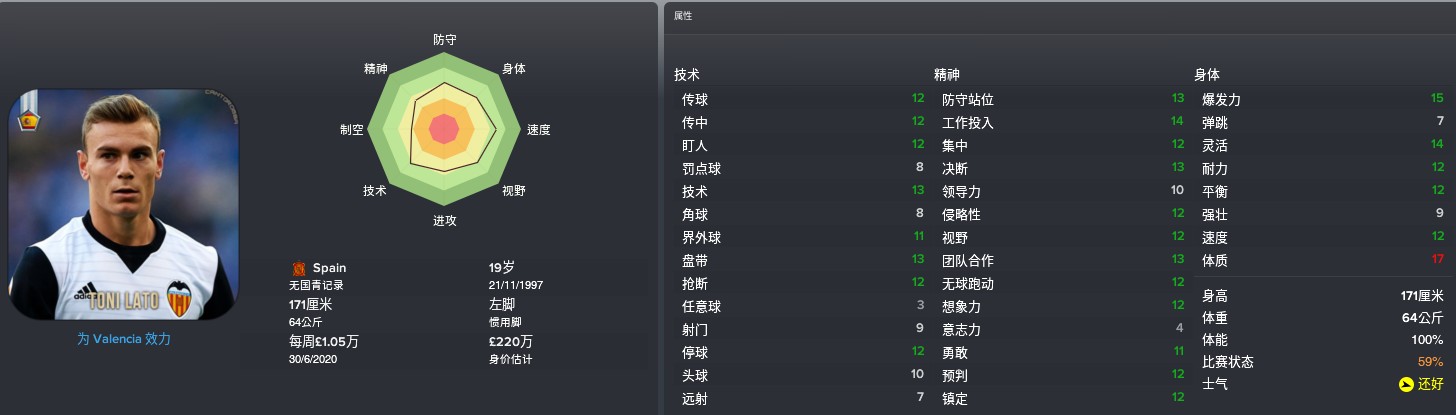Click the 防守 label on the radar chart
1456x415 pixels.
(x=445, y=40)
